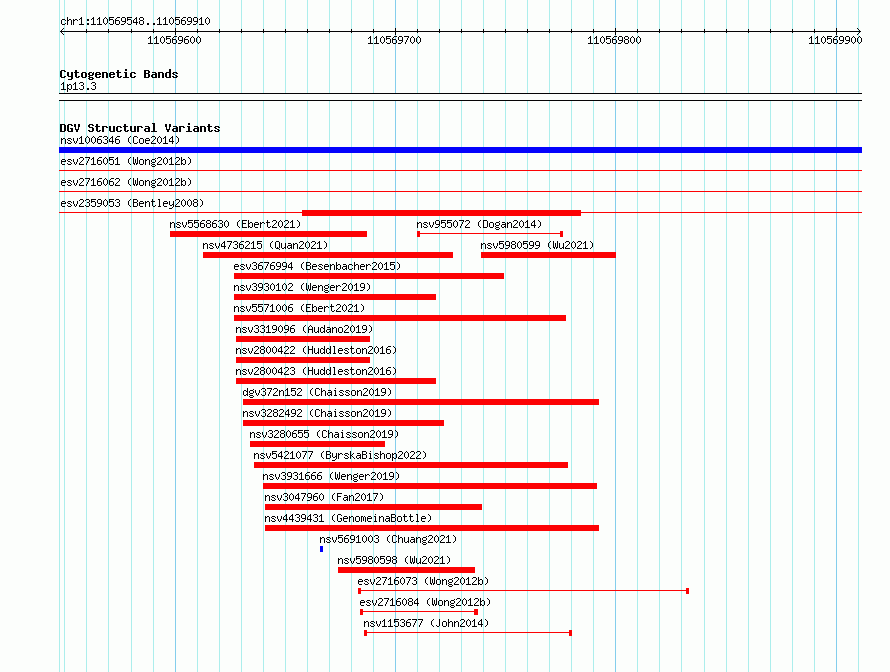
Task: Open nsv5691003 (Chuang2021) label
Action: [x=388, y=539]
